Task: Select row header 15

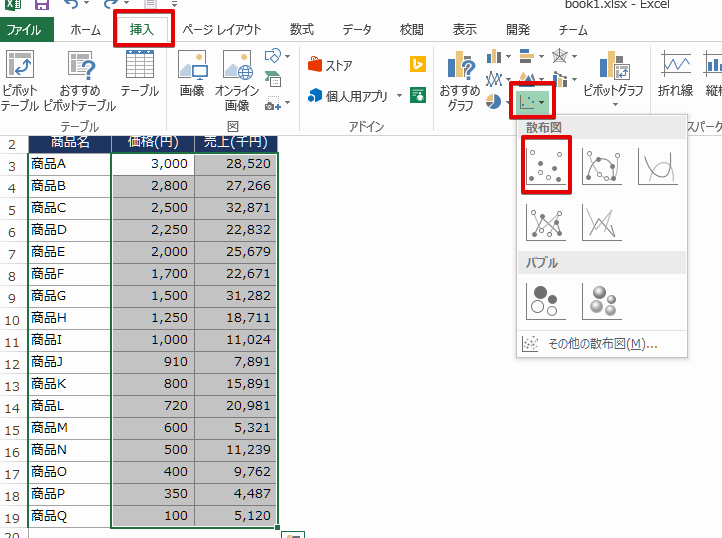Action: (x=13, y=430)
